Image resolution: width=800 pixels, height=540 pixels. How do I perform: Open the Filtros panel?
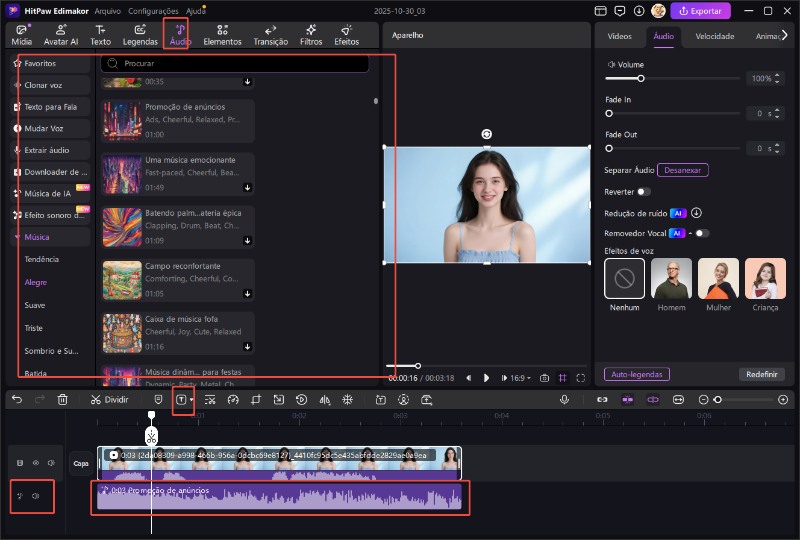[x=311, y=35]
